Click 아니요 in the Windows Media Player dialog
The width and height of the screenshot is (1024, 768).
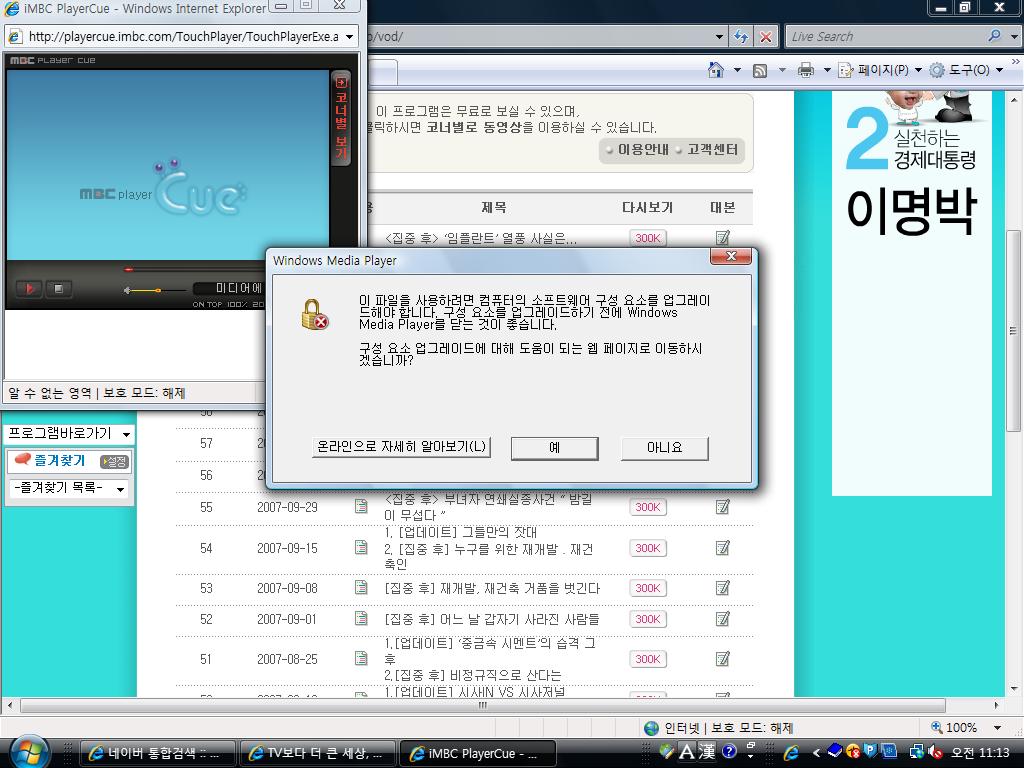(x=664, y=448)
